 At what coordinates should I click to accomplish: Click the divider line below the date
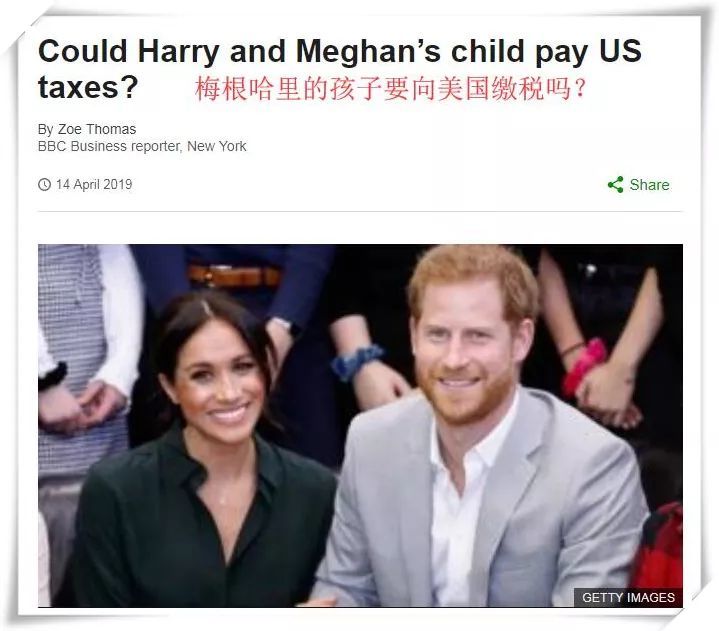[360, 211]
